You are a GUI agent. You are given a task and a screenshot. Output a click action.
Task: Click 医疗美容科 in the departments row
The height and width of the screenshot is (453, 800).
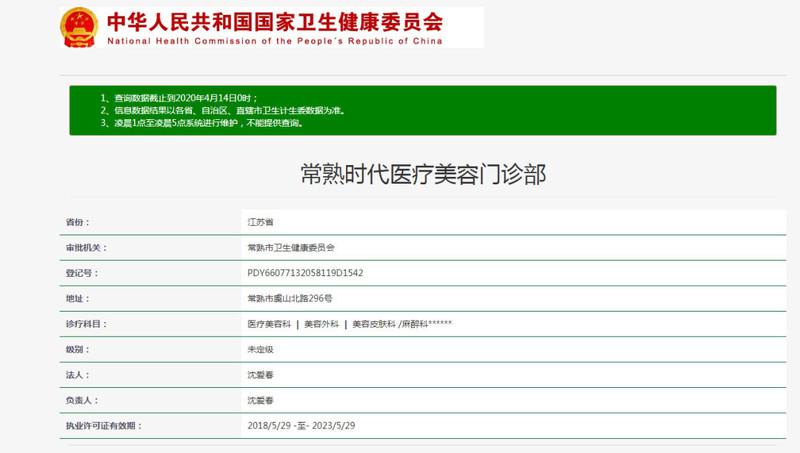point(268,324)
